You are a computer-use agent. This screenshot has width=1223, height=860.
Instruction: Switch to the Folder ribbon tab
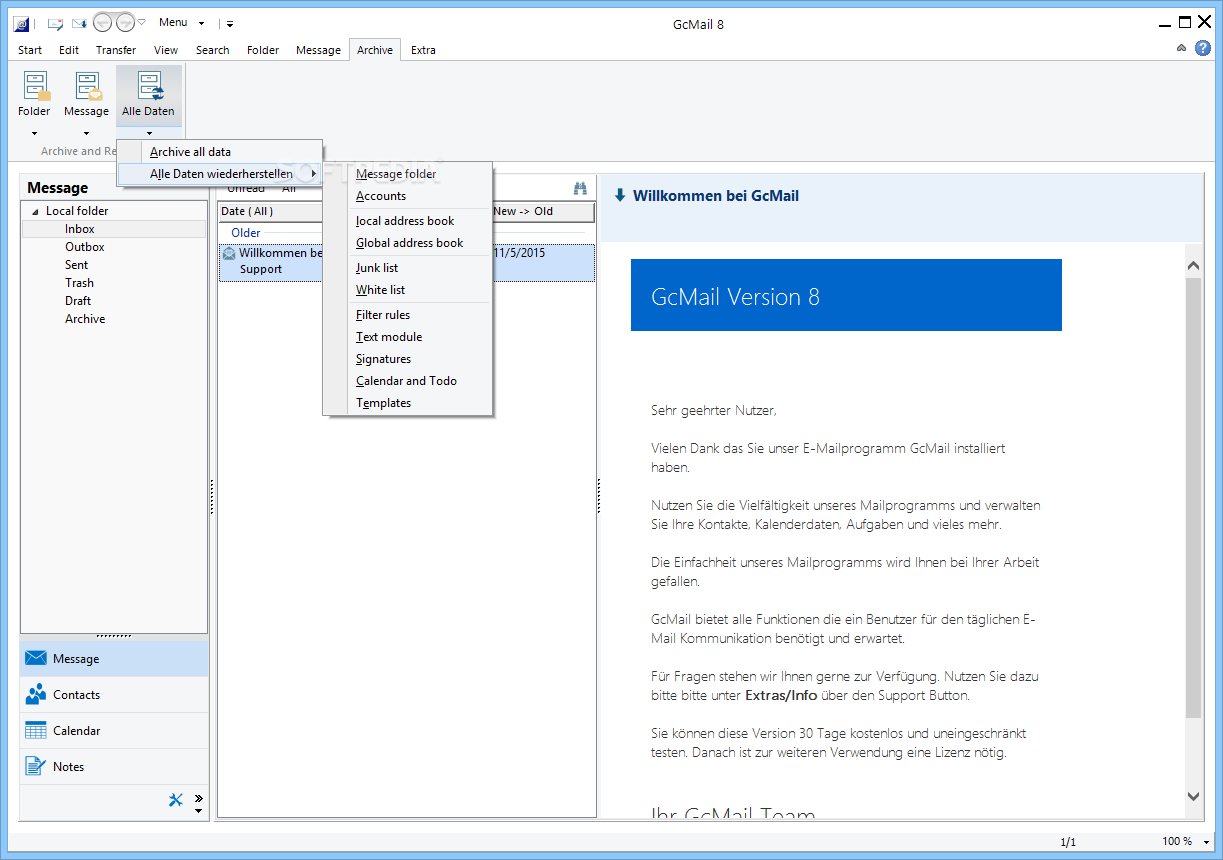pyautogui.click(x=263, y=50)
